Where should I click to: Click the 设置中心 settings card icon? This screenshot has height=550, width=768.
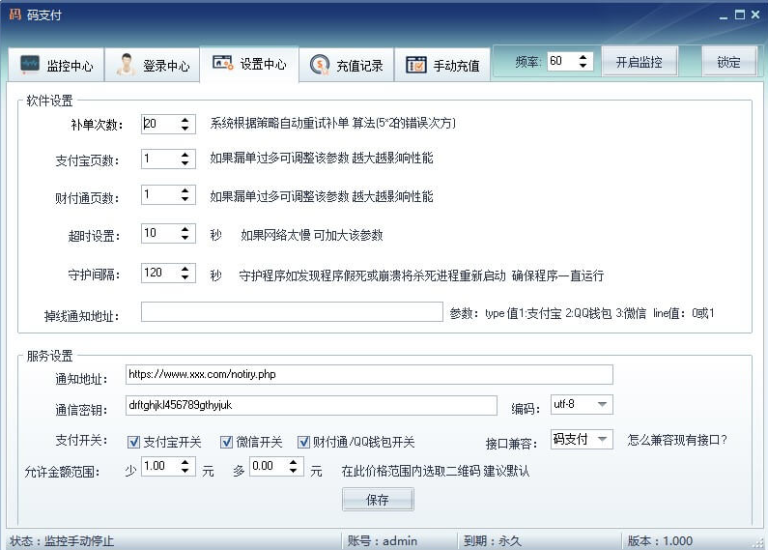point(222,64)
